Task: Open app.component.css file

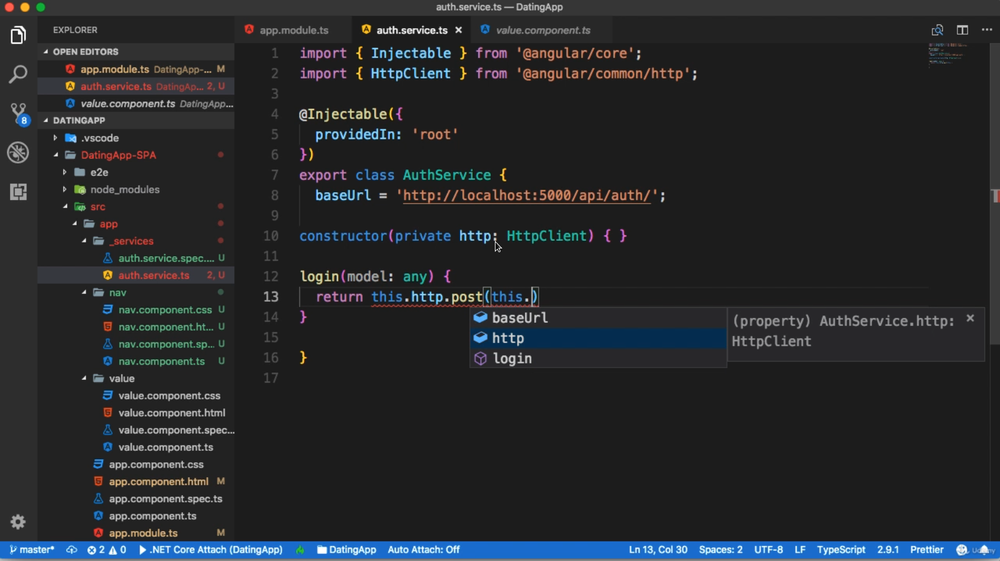Action: click(x=136, y=465)
